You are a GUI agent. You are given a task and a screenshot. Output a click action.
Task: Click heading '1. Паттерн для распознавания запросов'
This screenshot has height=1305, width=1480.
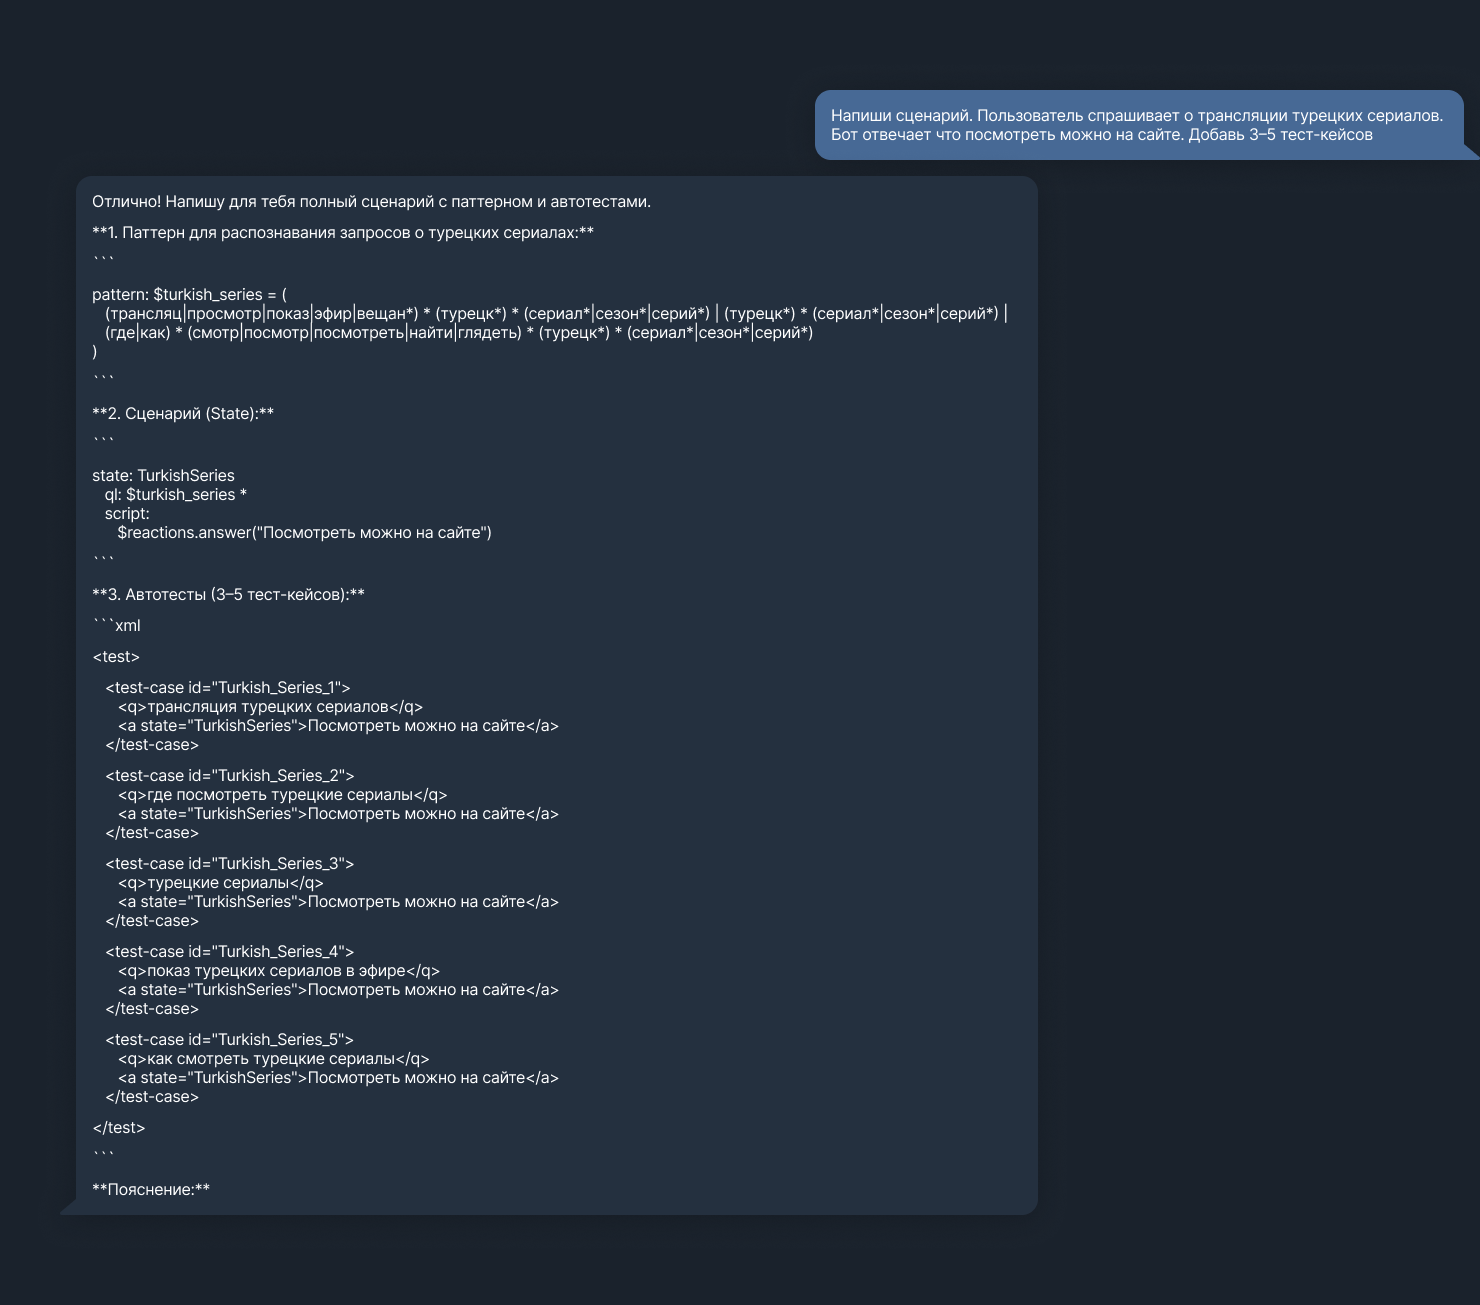point(343,233)
